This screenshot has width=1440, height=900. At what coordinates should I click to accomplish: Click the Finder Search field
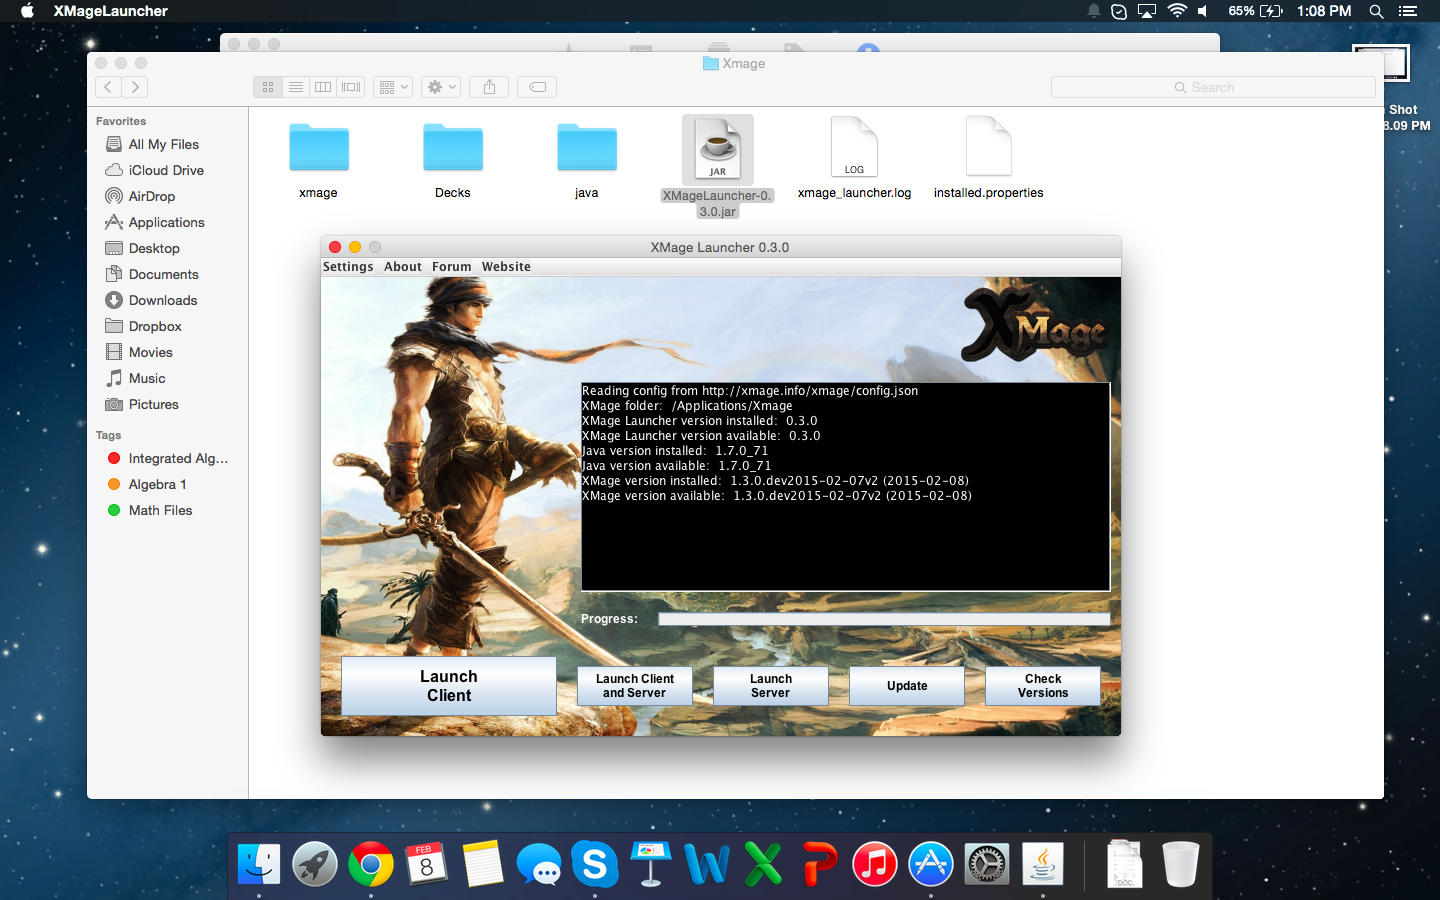(1213, 87)
